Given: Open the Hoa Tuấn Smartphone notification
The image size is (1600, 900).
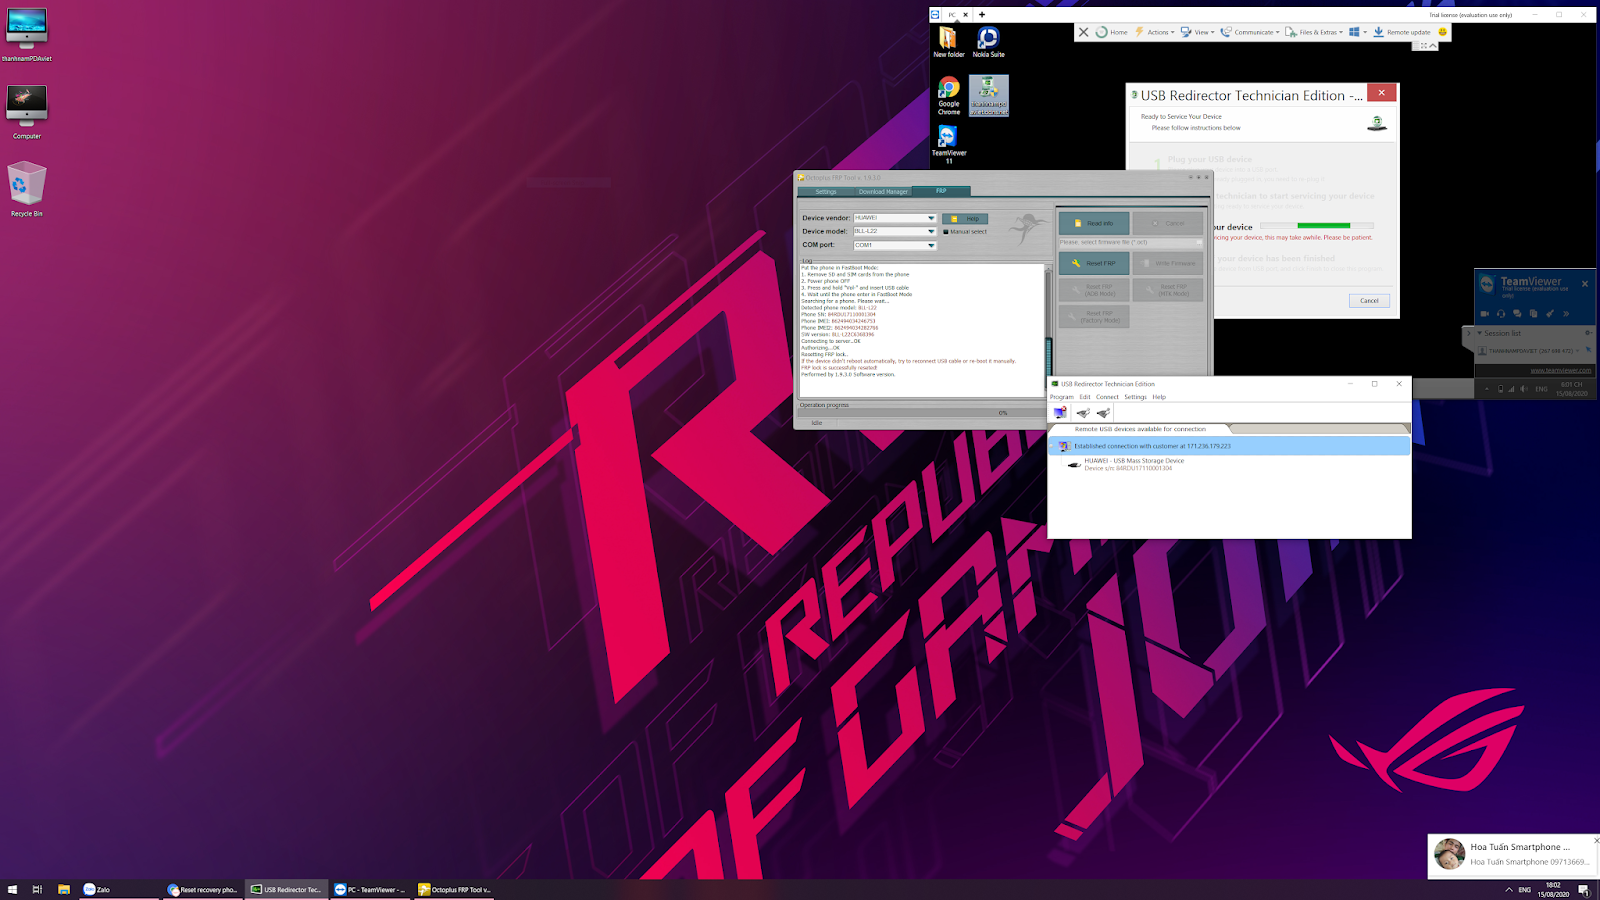Looking at the screenshot, I should click(x=1512, y=855).
